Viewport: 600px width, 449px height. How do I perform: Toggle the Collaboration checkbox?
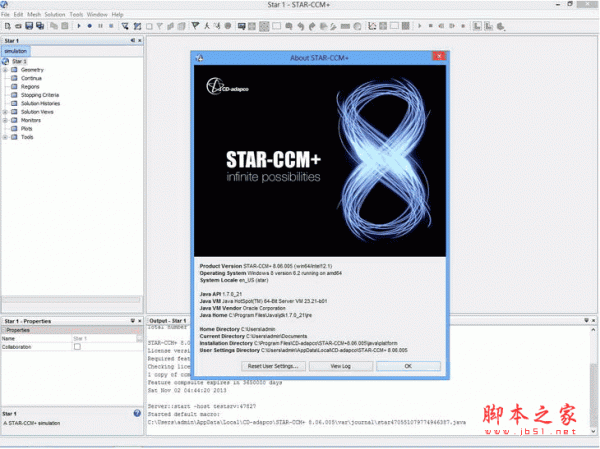click(x=77, y=347)
